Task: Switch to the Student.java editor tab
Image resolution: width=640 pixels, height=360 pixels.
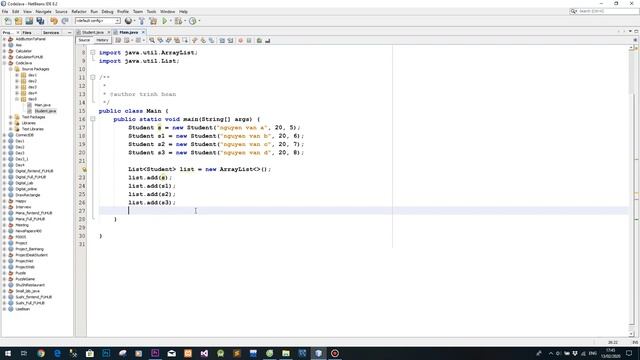Action: click(x=93, y=32)
